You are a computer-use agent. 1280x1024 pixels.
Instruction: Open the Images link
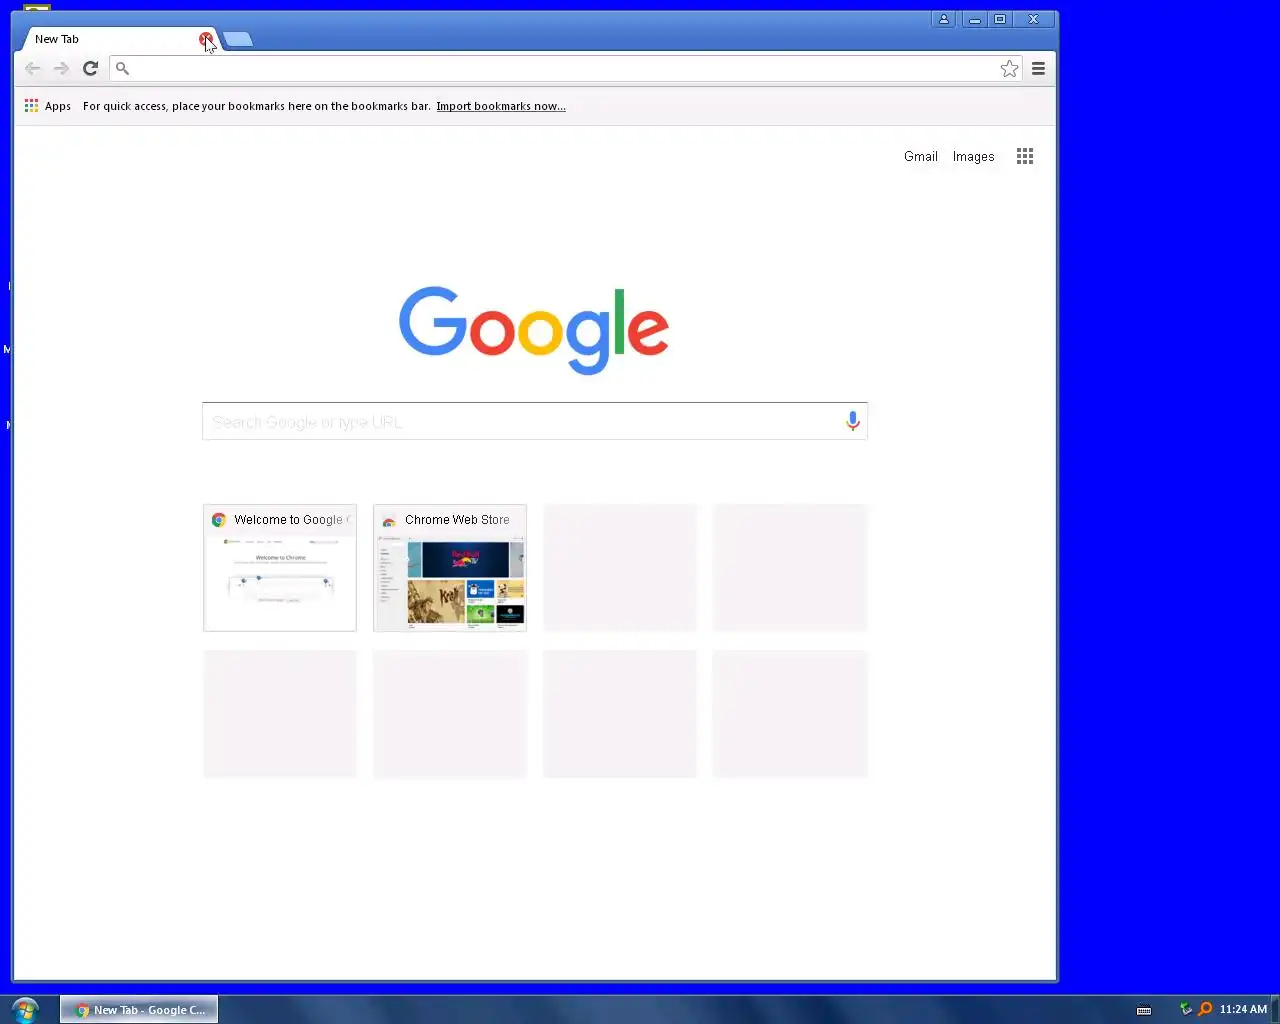point(973,156)
